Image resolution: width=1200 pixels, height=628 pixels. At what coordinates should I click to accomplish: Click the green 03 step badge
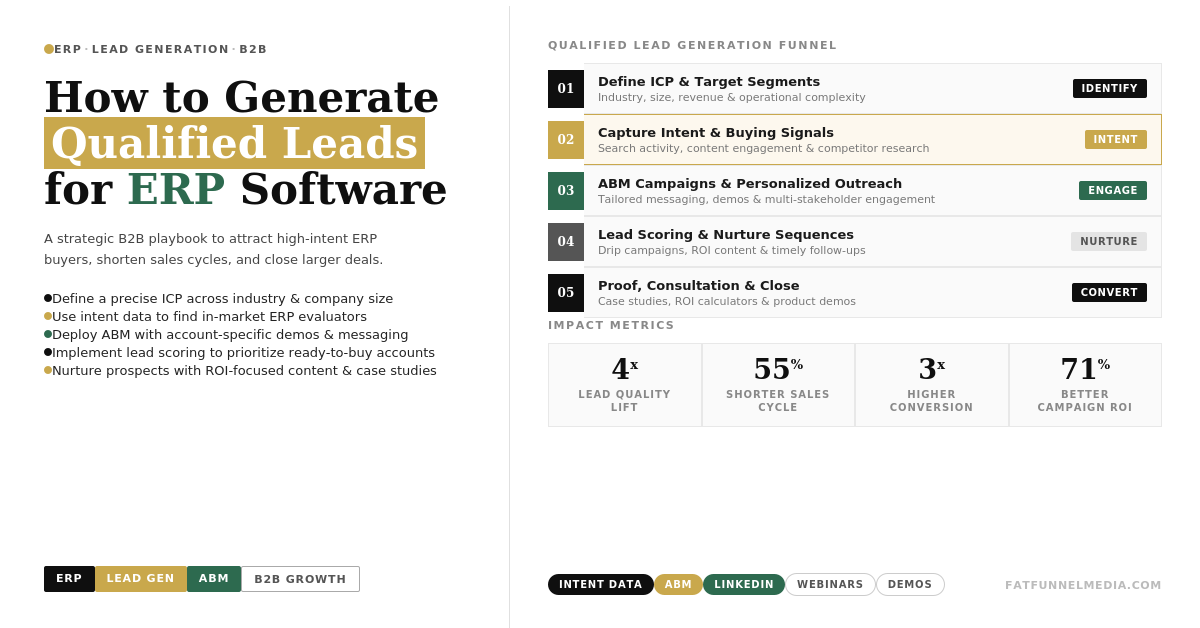tap(566, 191)
